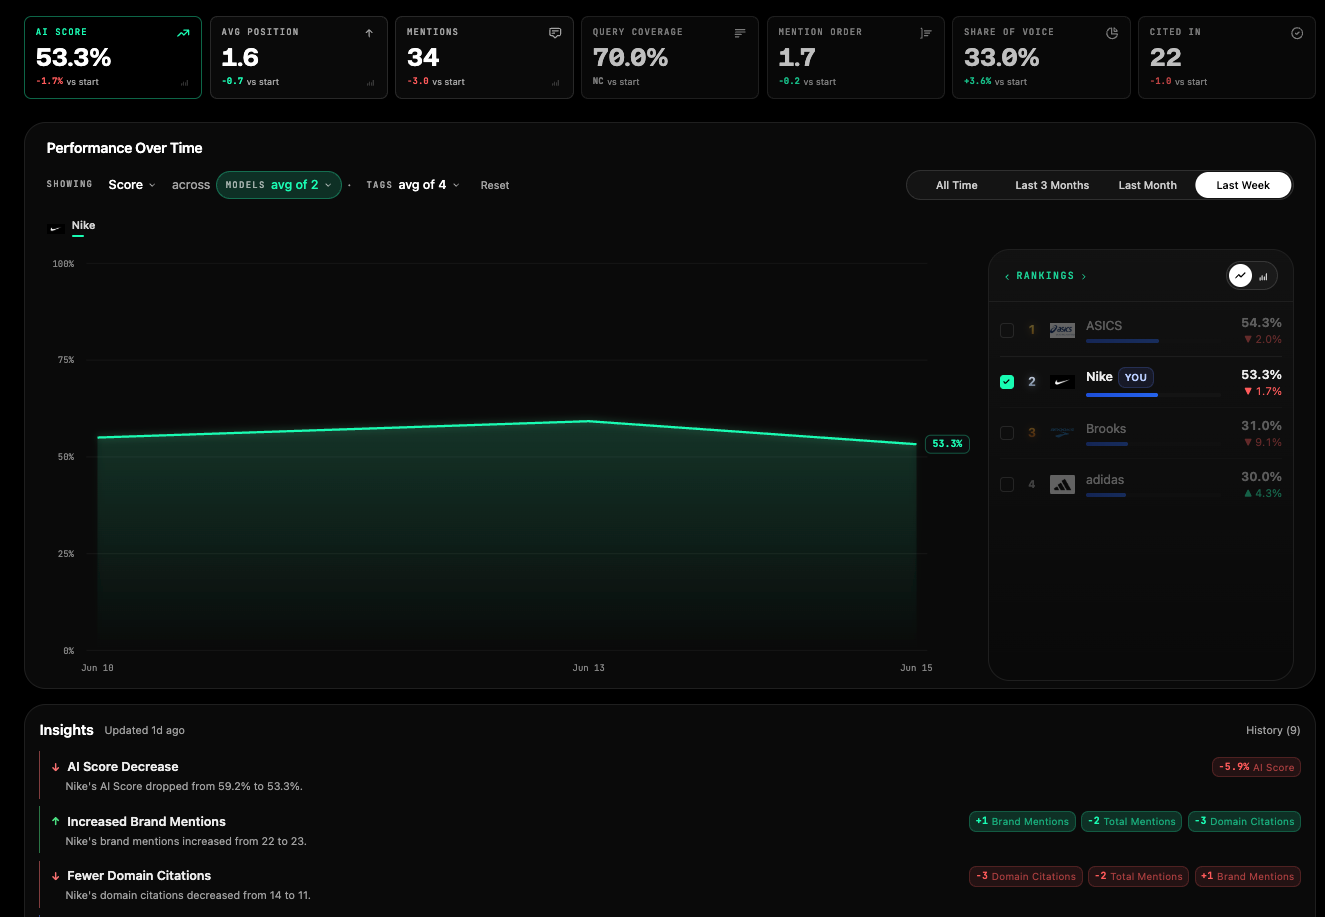Viewport: 1325px width, 917px height.
Task: Select the AI Score metric card
Action: pos(113,57)
